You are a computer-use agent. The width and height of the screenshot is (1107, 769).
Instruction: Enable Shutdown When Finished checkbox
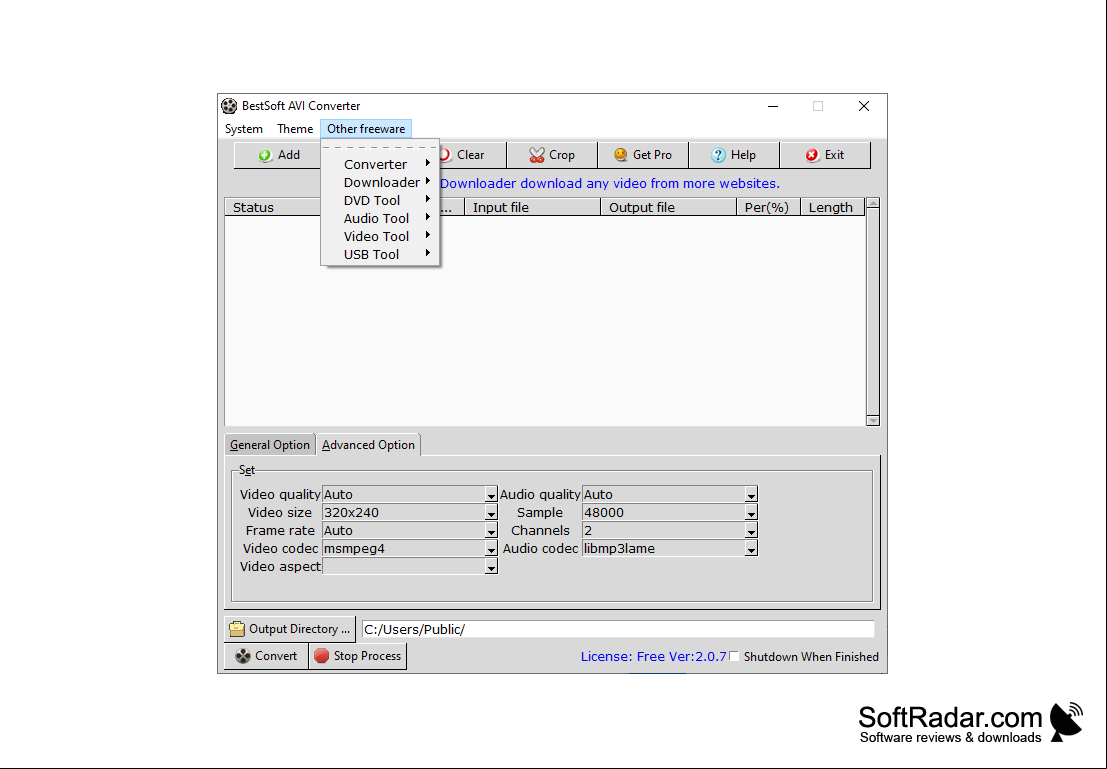734,656
